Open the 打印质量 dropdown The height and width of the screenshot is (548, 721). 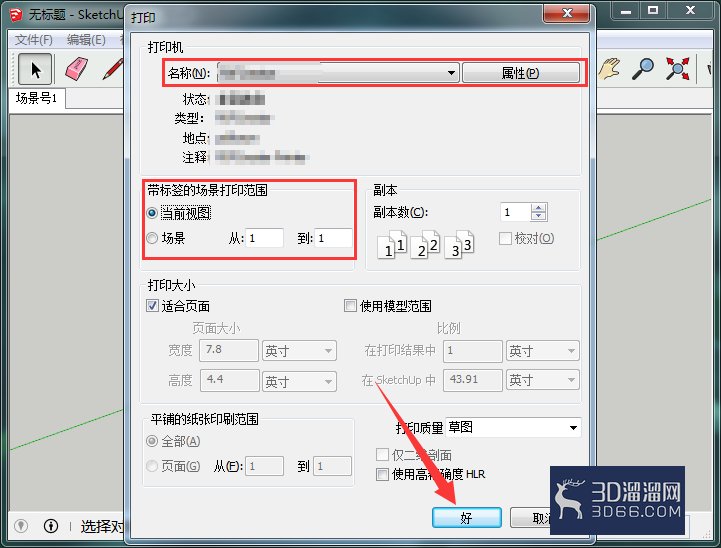pos(514,428)
